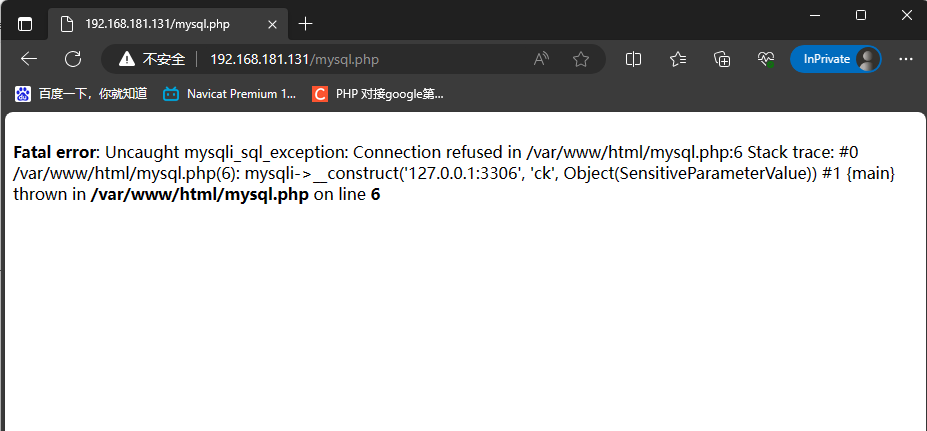The image size is (927, 431).
Task: Click the read aloud icon
Action: (x=541, y=59)
